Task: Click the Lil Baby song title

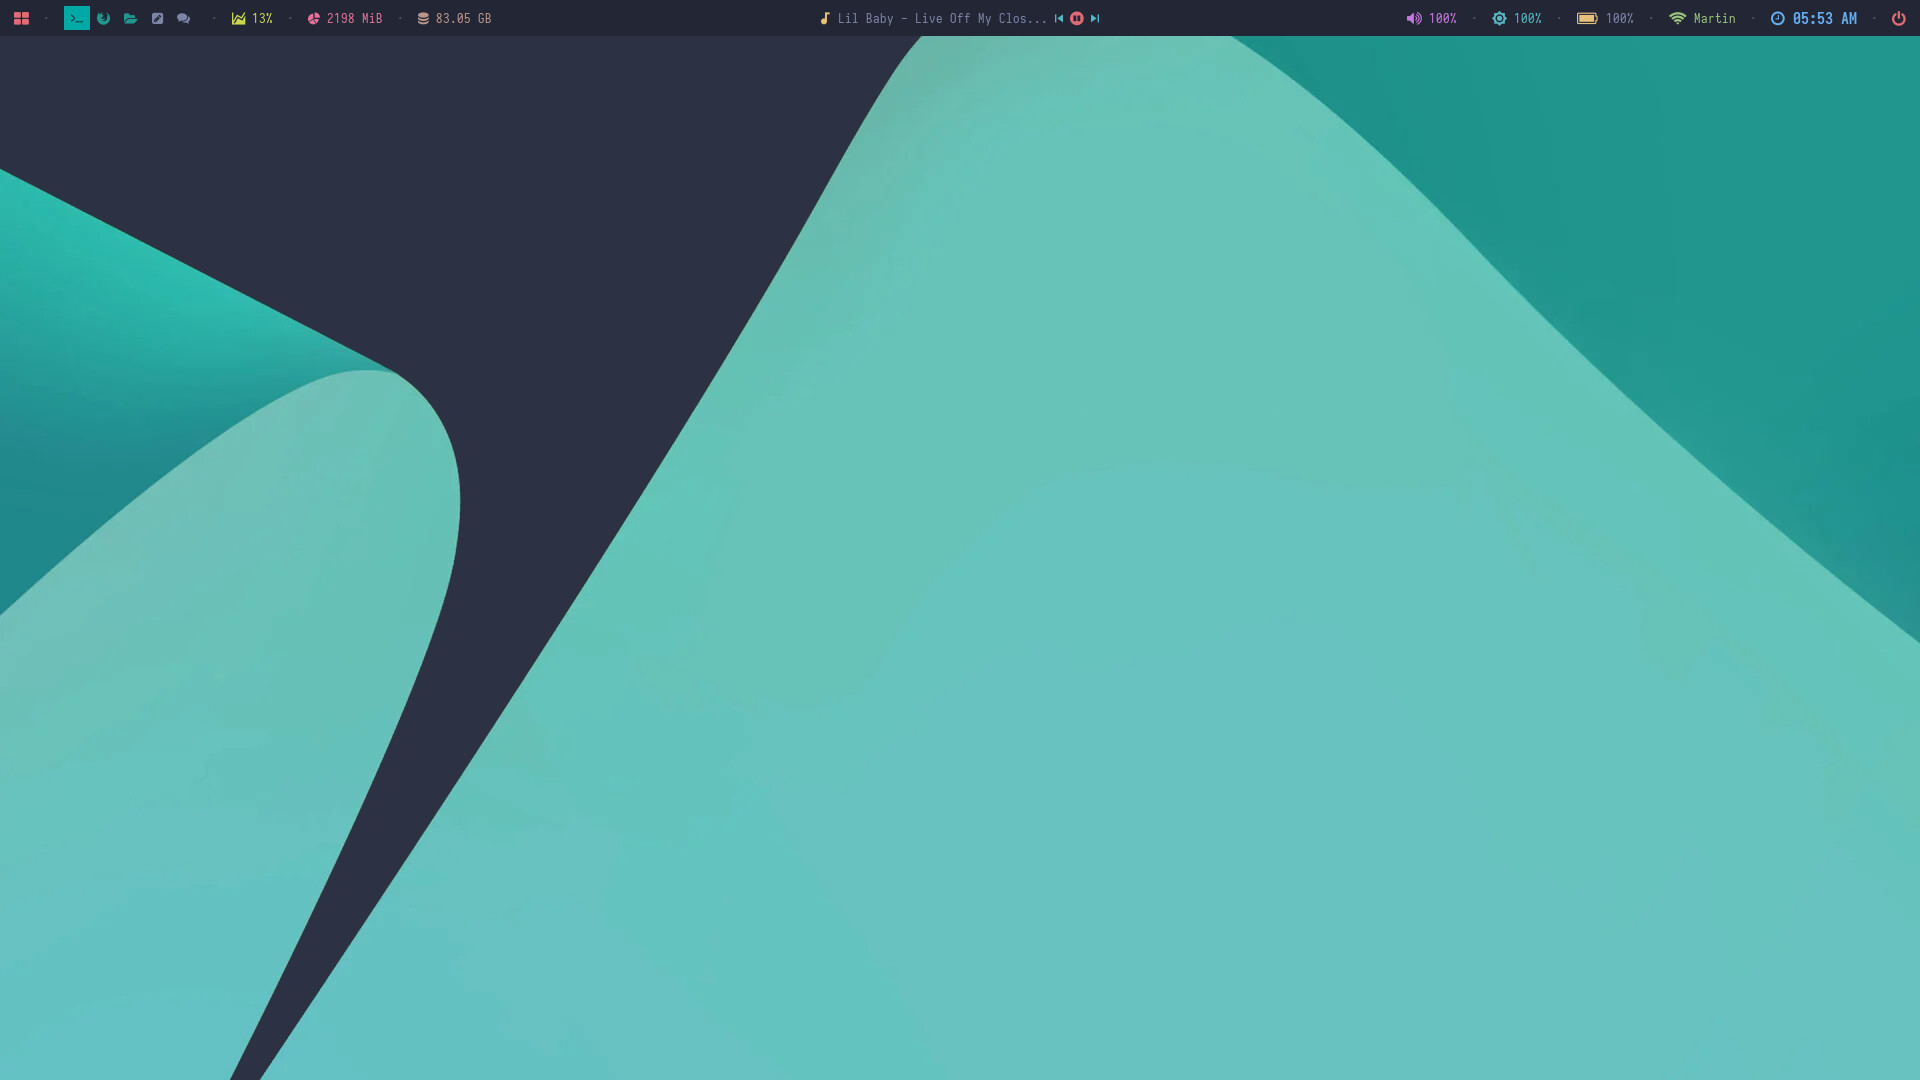Action: click(942, 18)
